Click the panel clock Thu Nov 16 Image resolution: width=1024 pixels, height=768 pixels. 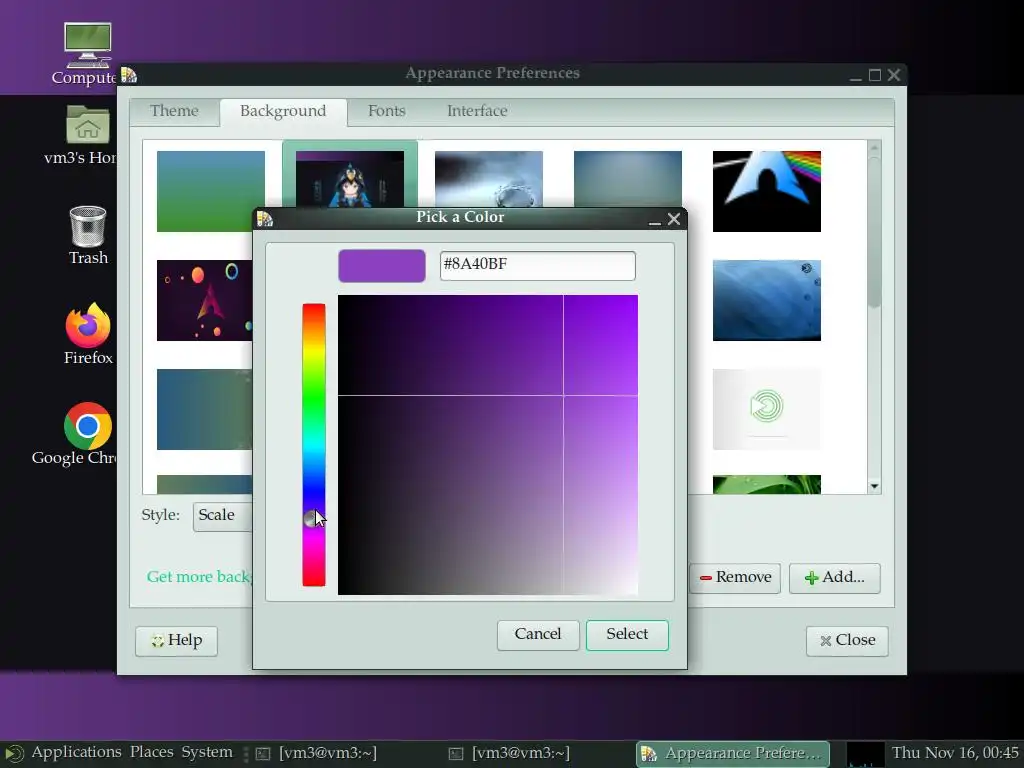pos(955,753)
